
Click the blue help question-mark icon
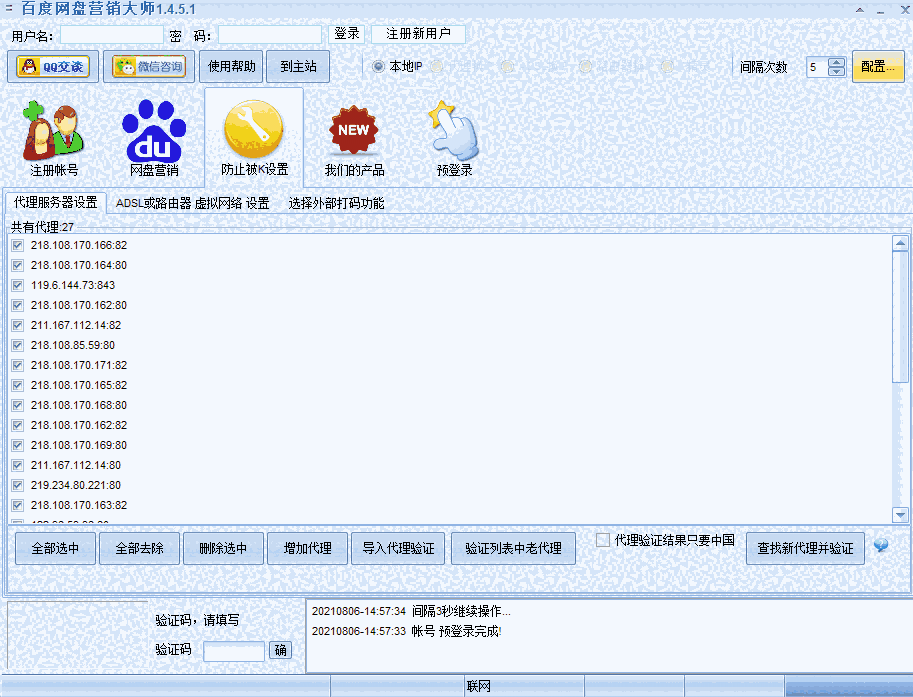tap(881, 547)
